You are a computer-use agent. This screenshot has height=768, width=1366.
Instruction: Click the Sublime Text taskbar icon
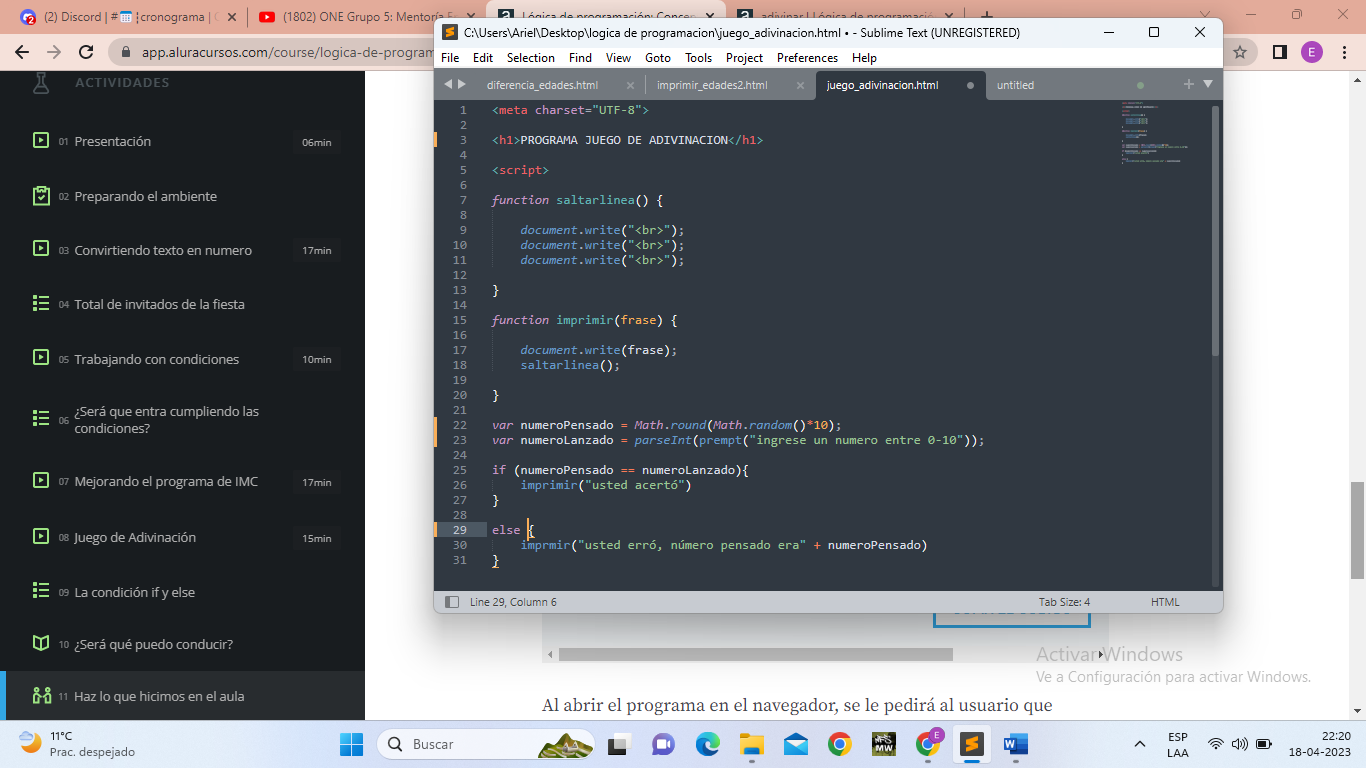pyautogui.click(x=969, y=744)
